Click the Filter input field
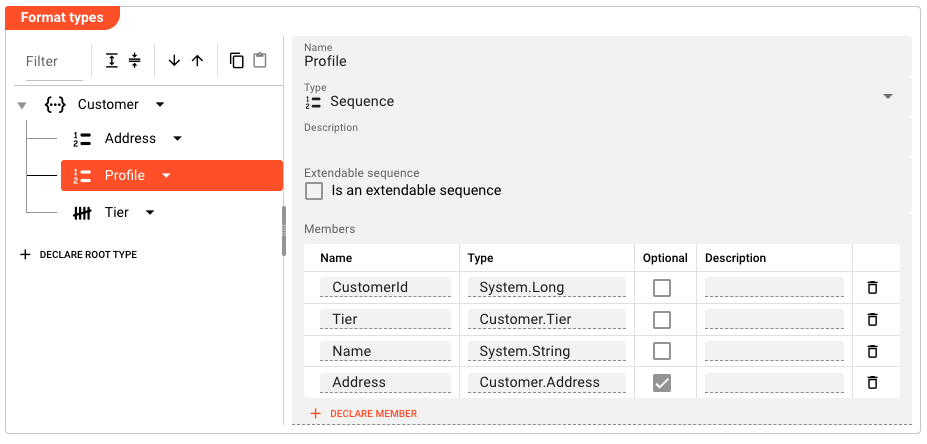 (54, 61)
